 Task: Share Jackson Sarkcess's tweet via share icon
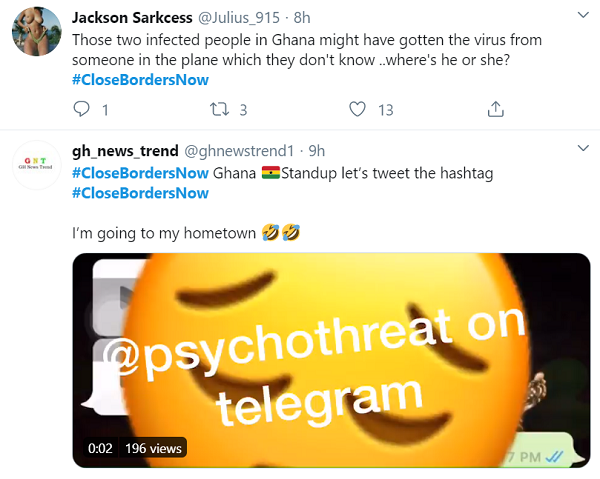click(496, 109)
